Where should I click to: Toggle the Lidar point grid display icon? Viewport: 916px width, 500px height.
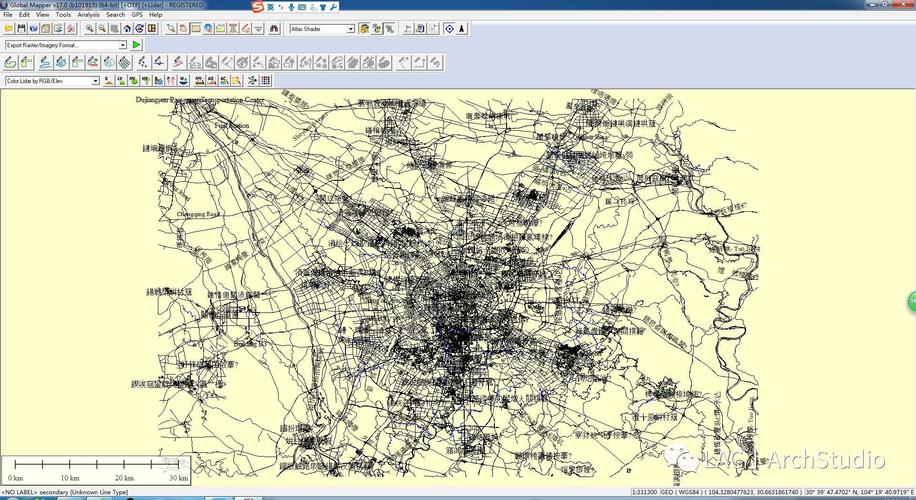266,80
